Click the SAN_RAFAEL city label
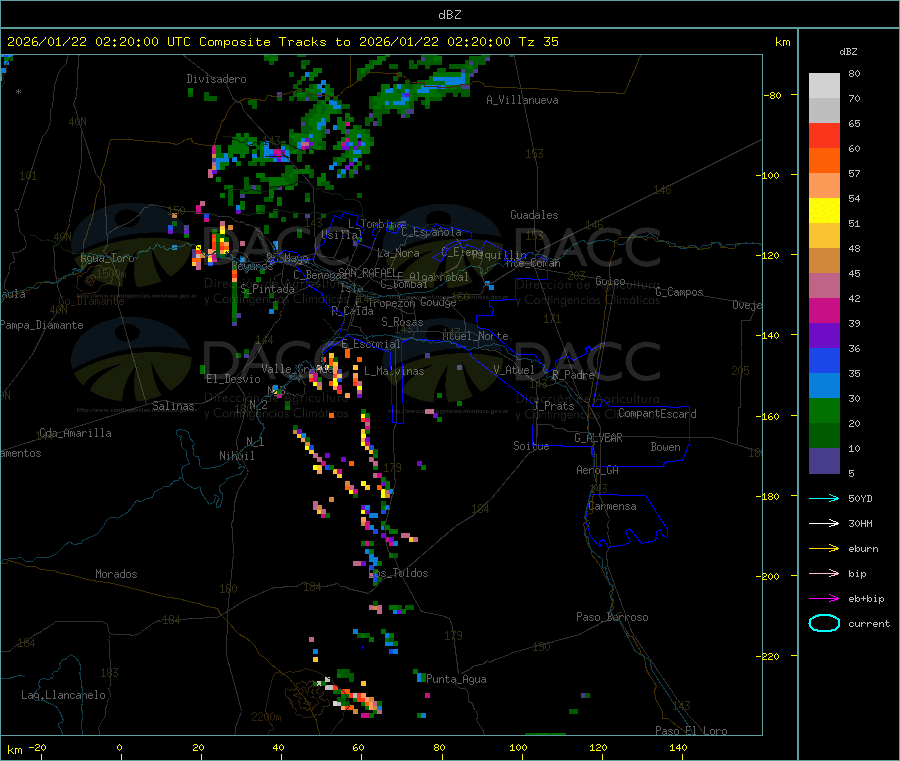This screenshot has width=900, height=761. pos(367,271)
